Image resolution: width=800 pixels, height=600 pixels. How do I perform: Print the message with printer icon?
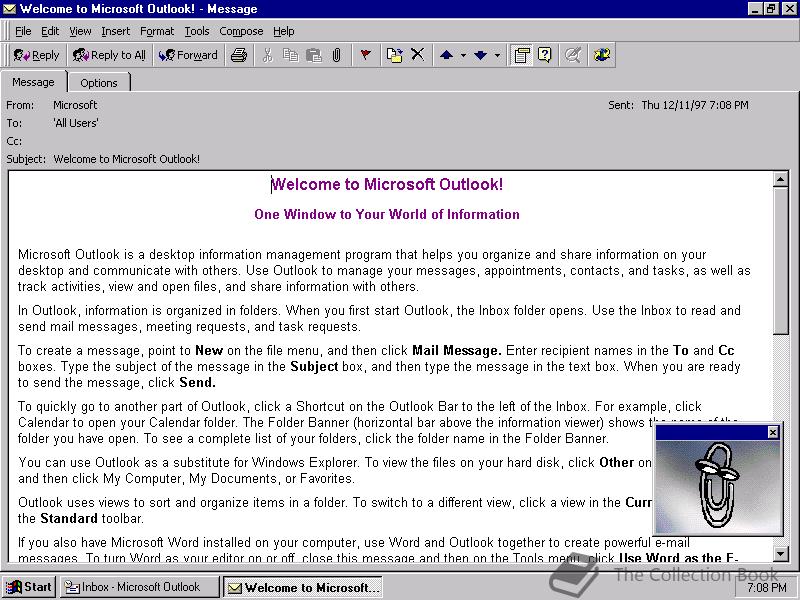[x=238, y=55]
